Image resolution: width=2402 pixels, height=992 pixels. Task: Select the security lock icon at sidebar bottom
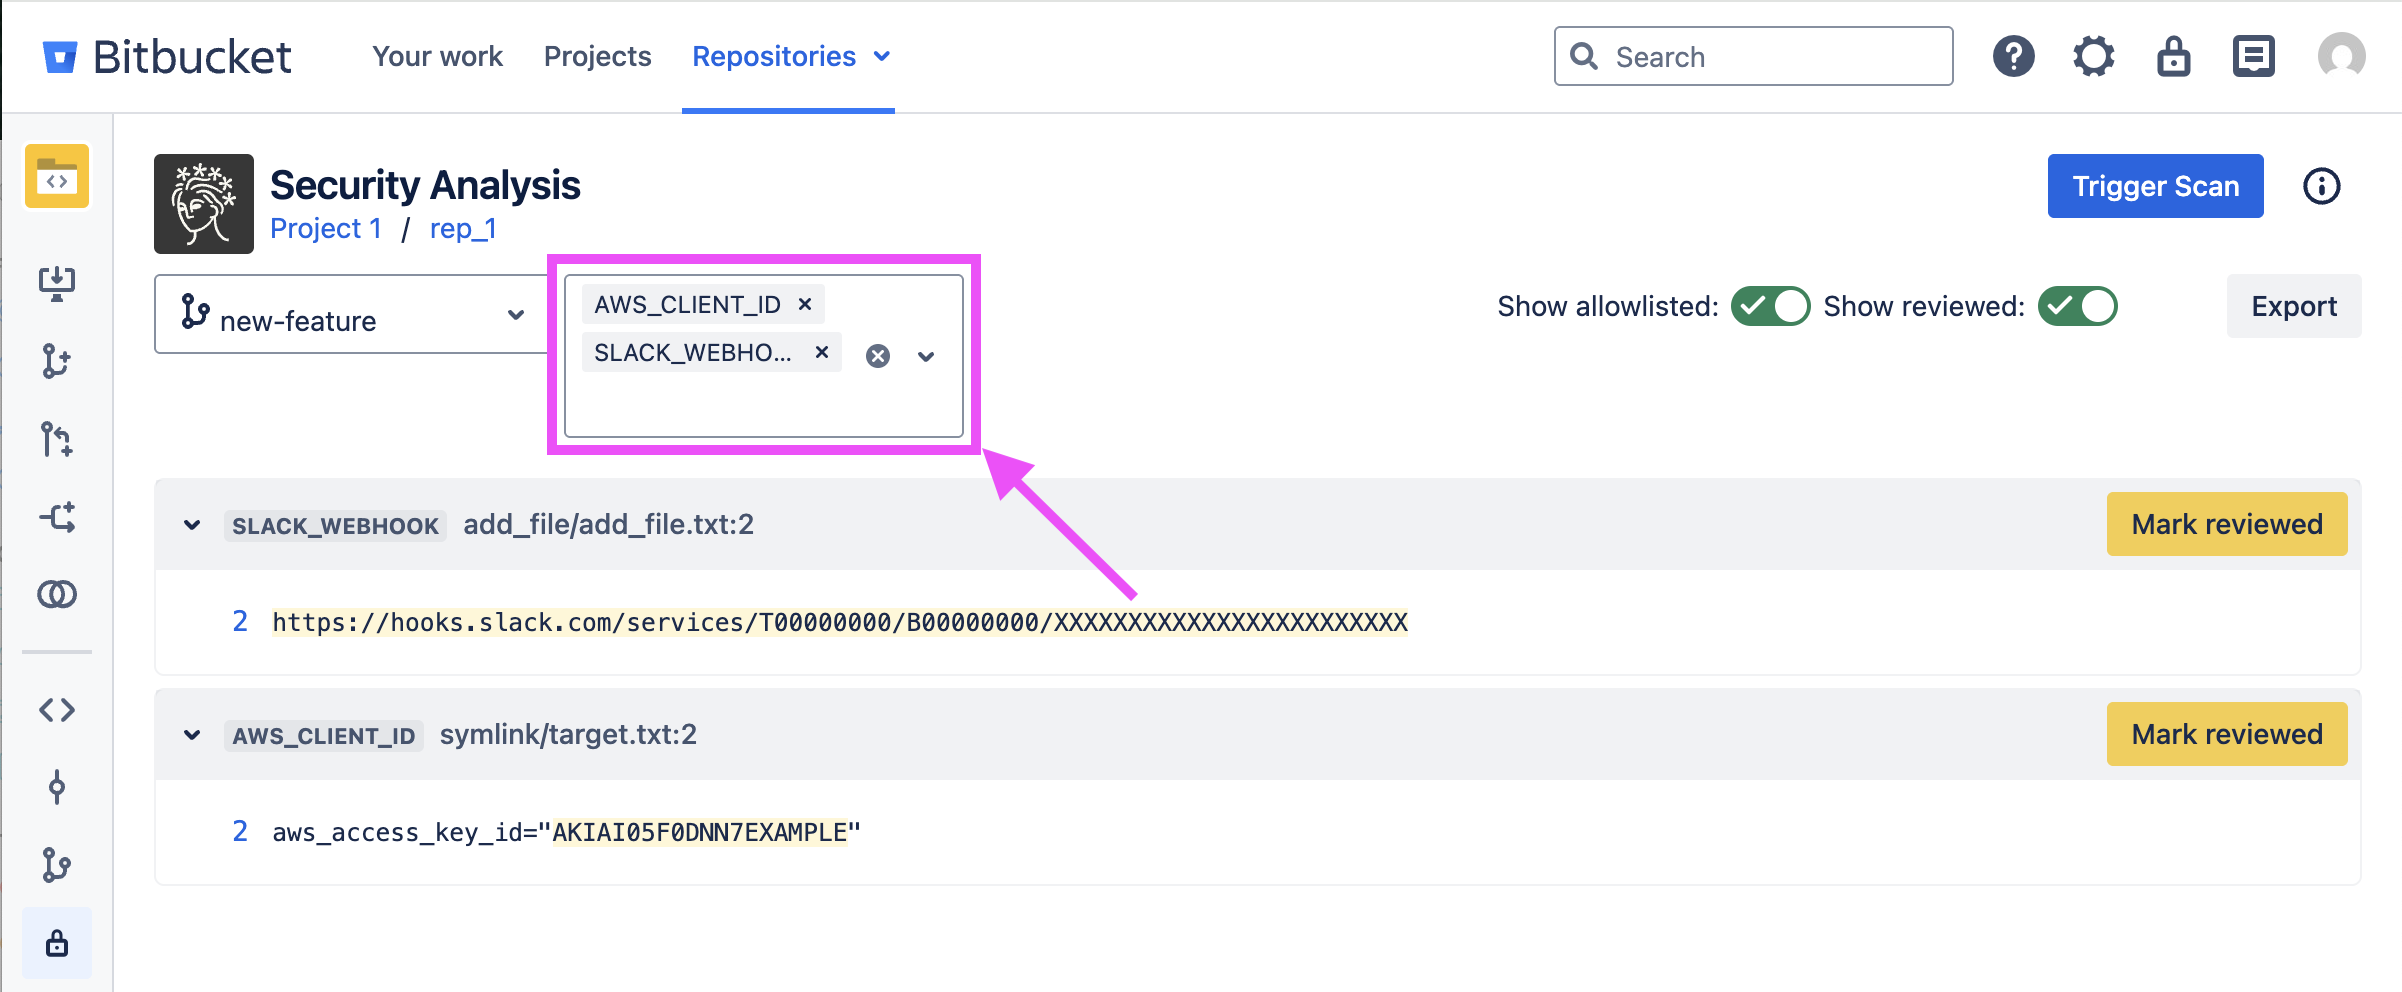click(x=57, y=943)
